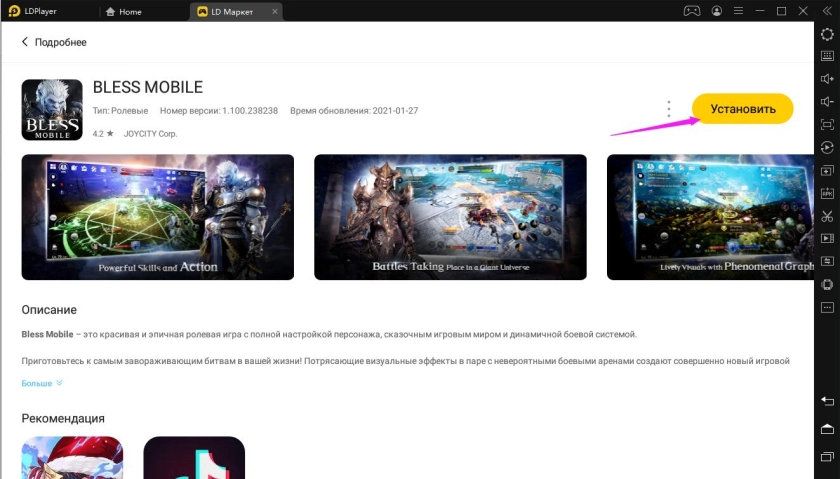This screenshot has height=479, width=840.
Task: Minimize the LDPlayer window
Action: point(760,11)
